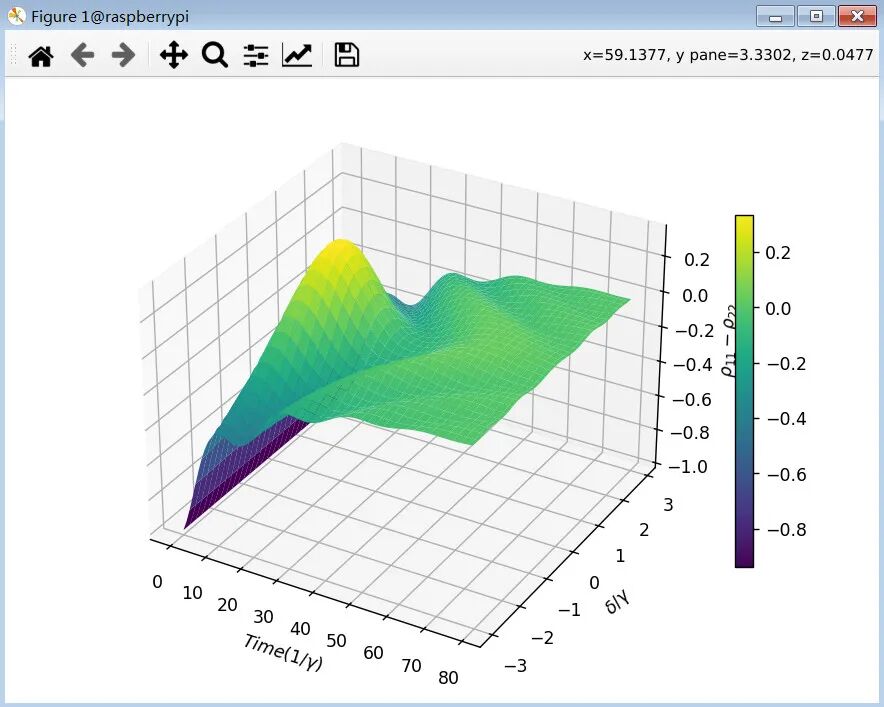This screenshot has height=707, width=884.
Task: Click the colorbar tick label 0.2
Action: (x=779, y=253)
